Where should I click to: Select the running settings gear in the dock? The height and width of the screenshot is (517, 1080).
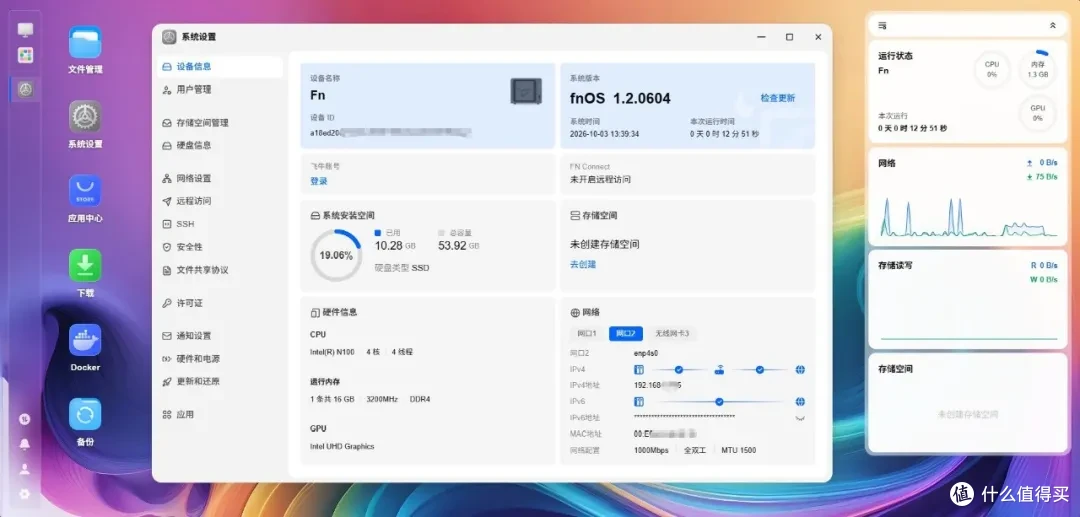pyautogui.click(x=25, y=89)
